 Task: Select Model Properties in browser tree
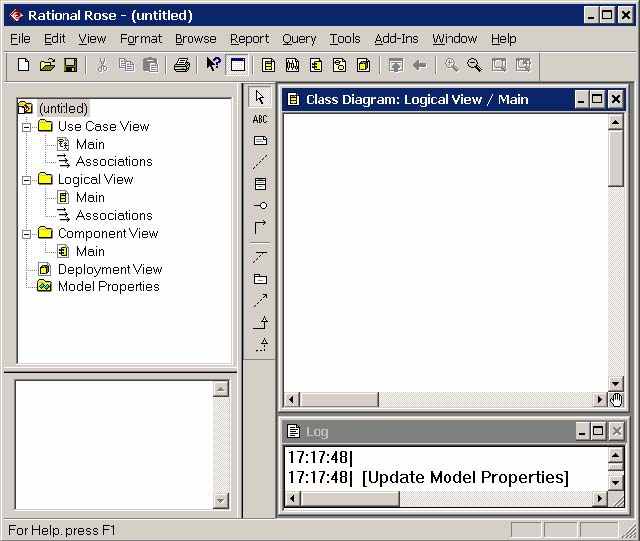[x=109, y=286]
